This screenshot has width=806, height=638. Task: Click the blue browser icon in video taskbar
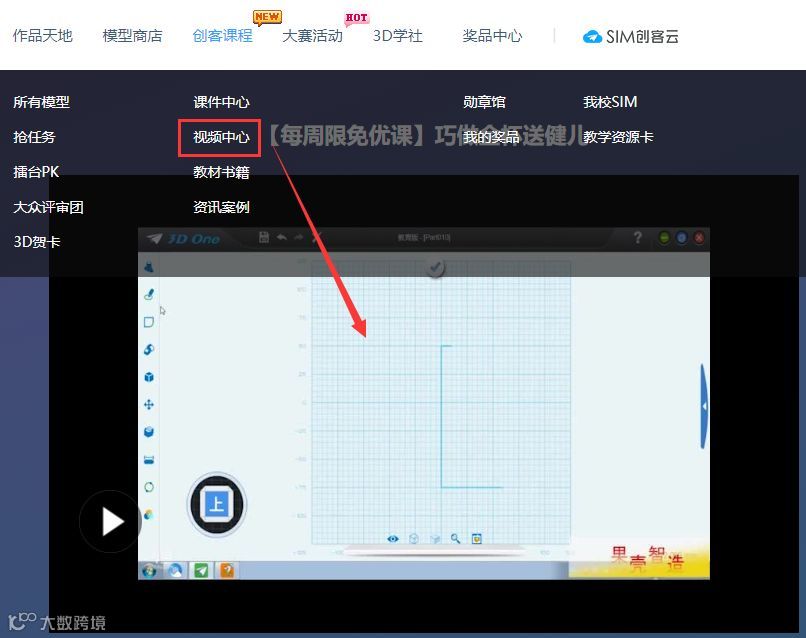pos(175,571)
